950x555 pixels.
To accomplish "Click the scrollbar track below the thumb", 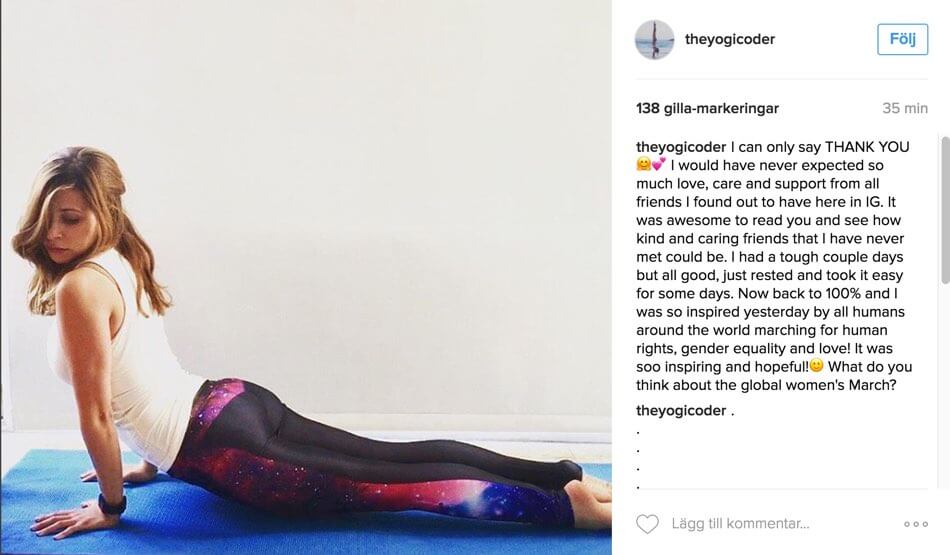I will pyautogui.click(x=945, y=385).
